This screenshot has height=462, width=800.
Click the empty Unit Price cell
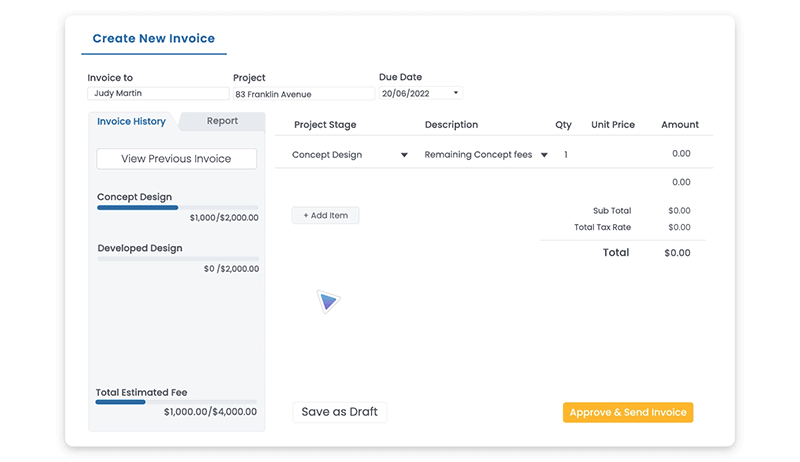coord(613,155)
